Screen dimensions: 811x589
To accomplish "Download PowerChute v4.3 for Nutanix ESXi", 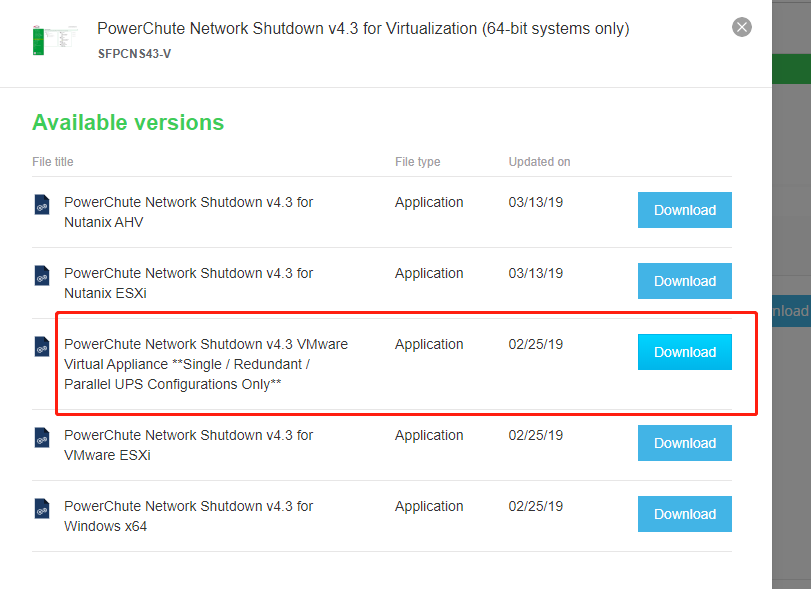I will [684, 281].
